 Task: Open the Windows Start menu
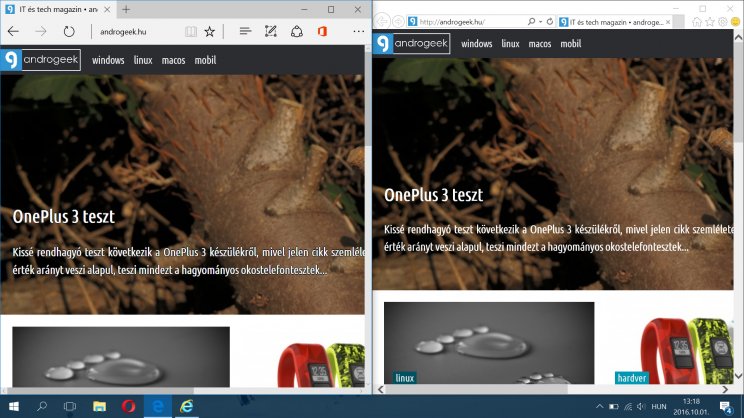coord(14,407)
